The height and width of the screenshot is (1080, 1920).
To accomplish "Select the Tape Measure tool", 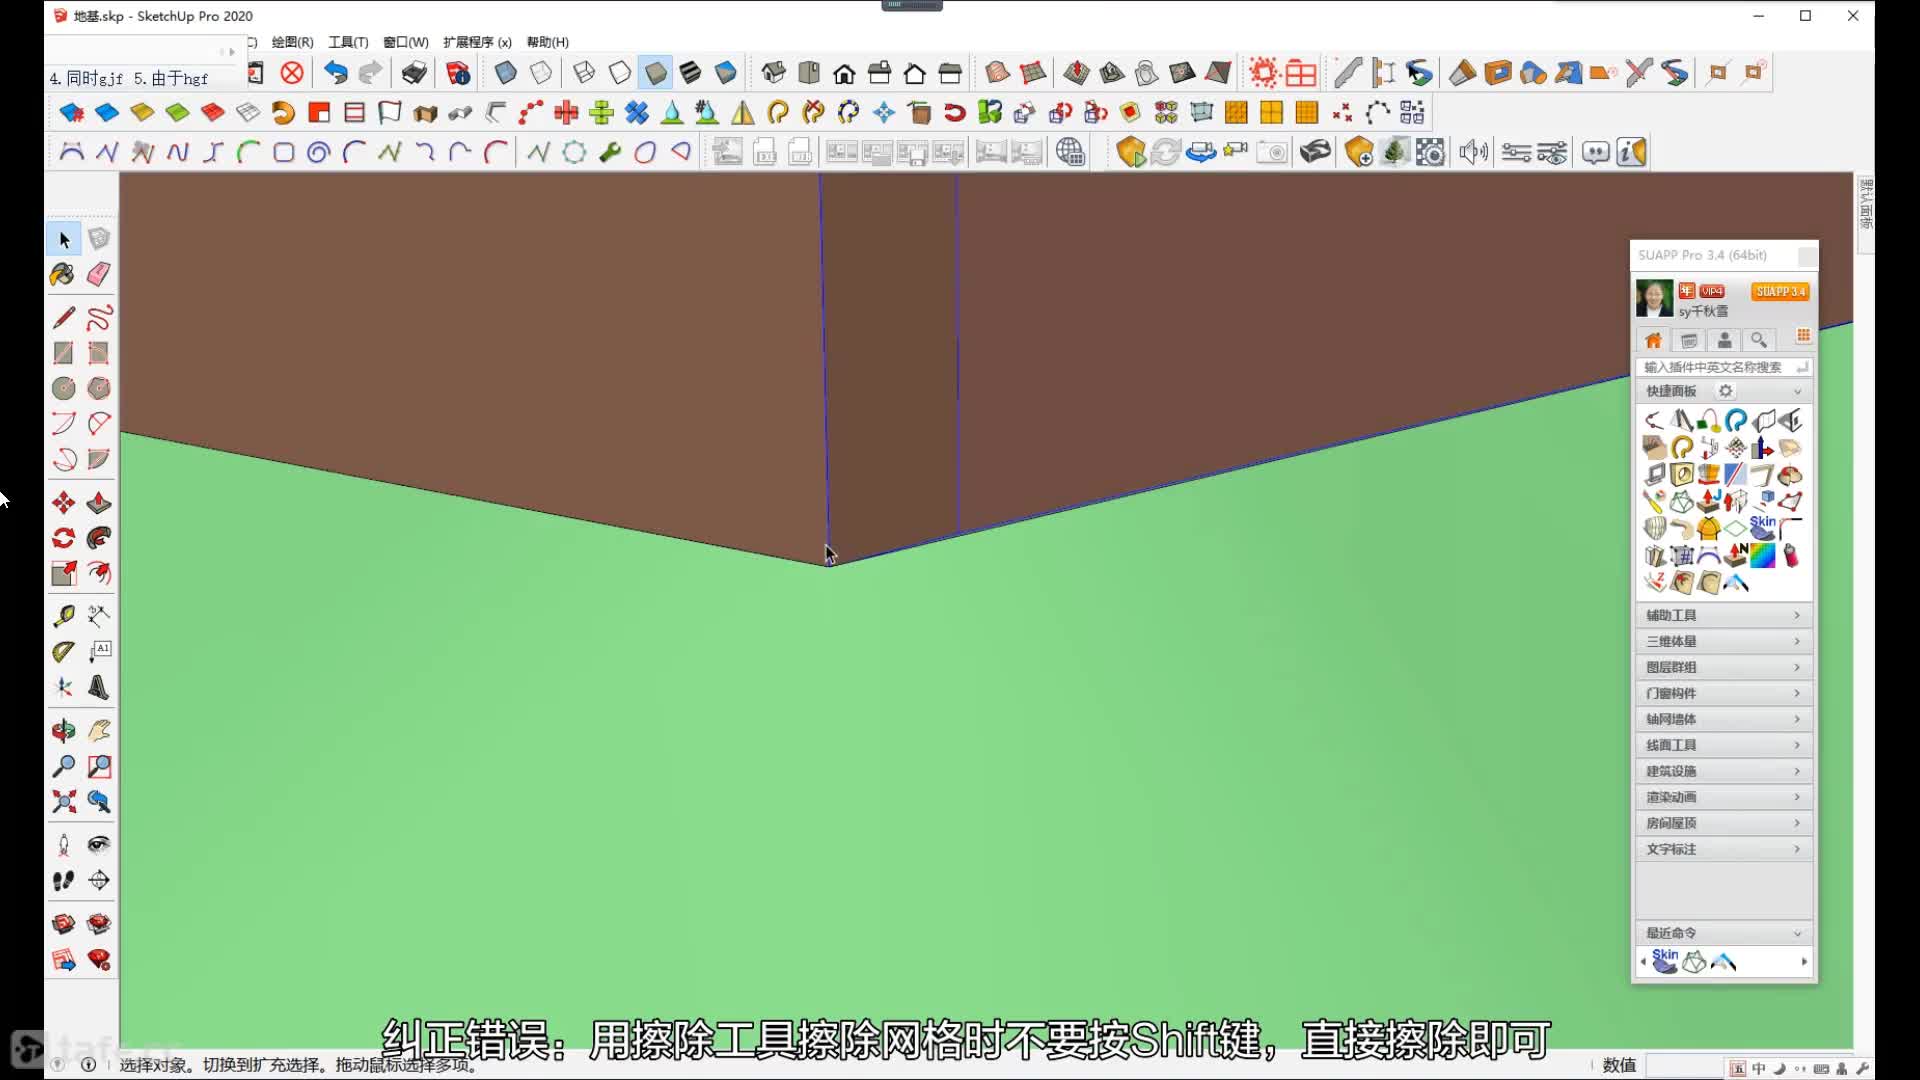I will [x=64, y=616].
